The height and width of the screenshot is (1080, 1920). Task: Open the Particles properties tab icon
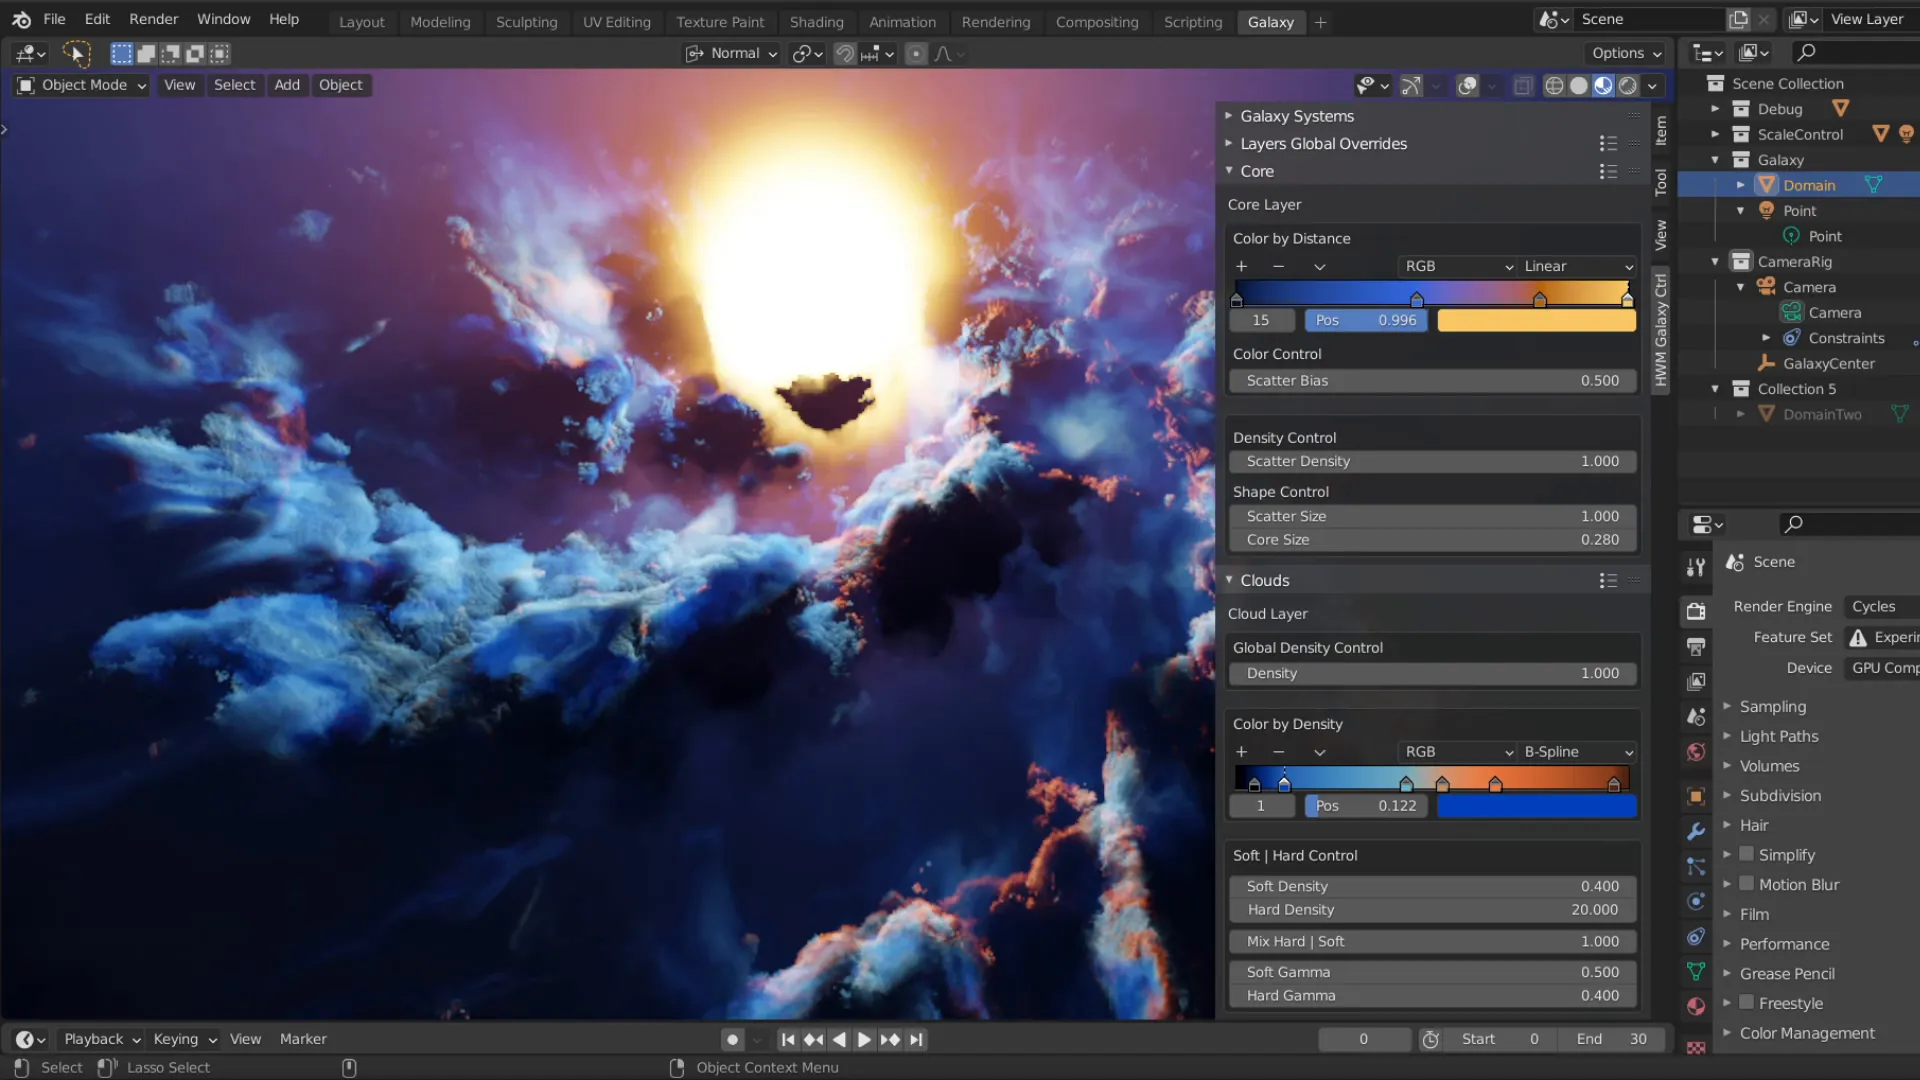click(1696, 866)
